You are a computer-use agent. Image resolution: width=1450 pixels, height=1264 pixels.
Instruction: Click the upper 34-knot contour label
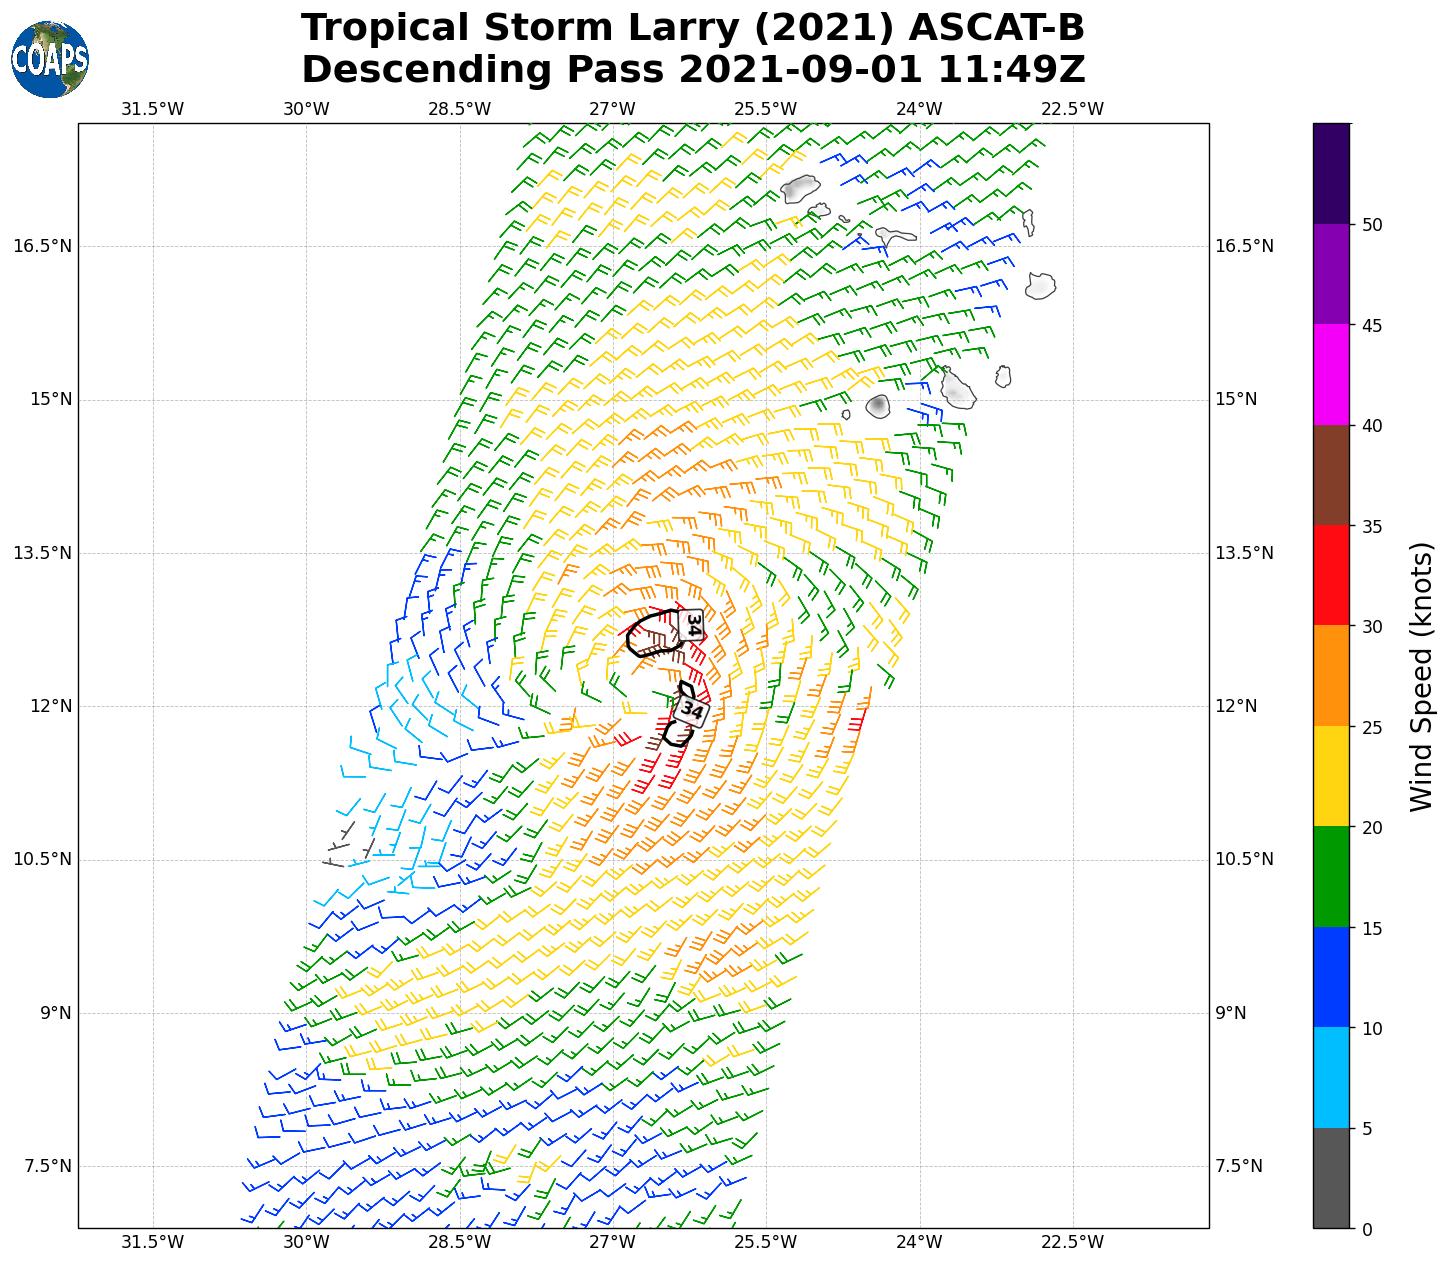click(x=692, y=625)
